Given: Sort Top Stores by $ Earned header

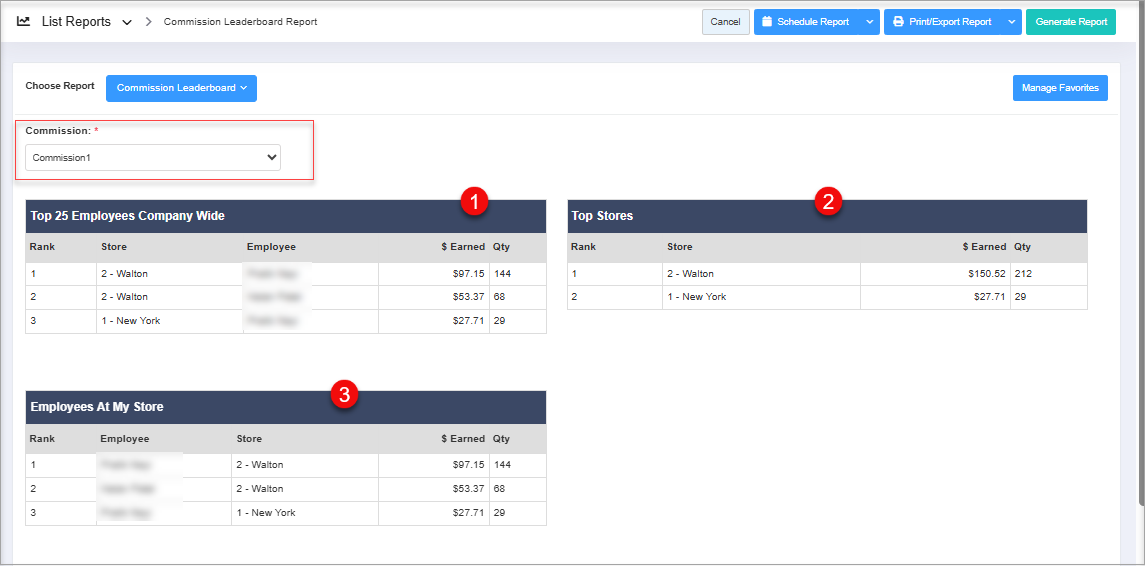Looking at the screenshot, I should [x=984, y=247].
